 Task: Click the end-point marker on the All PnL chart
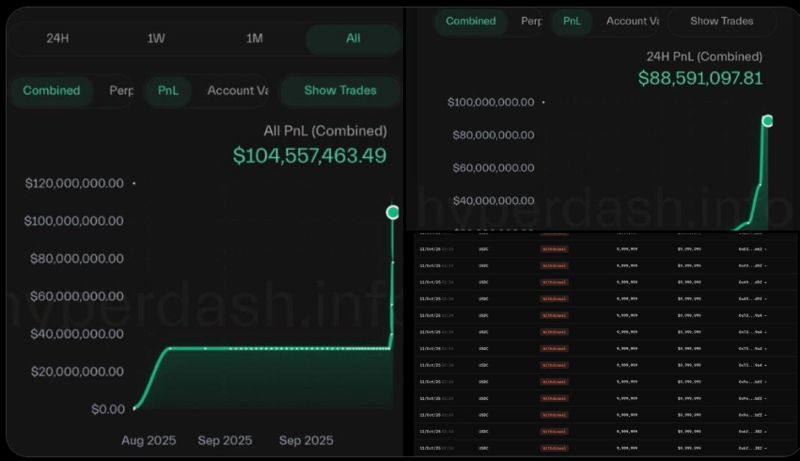click(x=393, y=212)
